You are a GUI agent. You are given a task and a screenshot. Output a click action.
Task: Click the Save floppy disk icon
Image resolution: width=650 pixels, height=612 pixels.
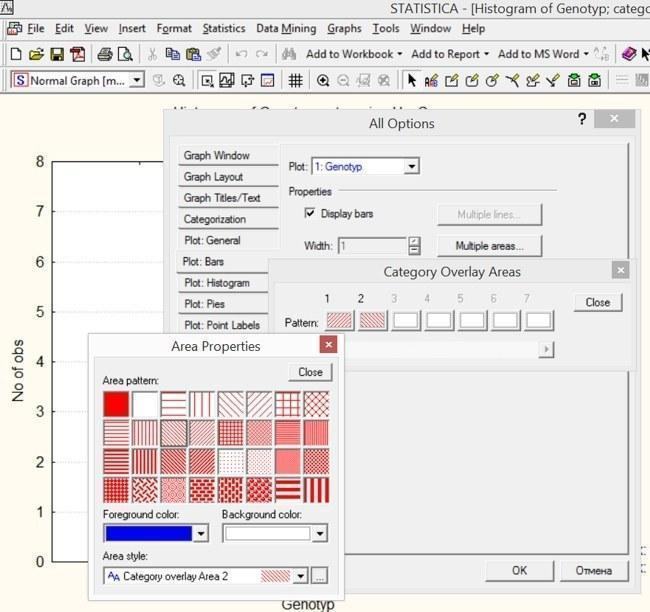pyautogui.click(x=57, y=54)
